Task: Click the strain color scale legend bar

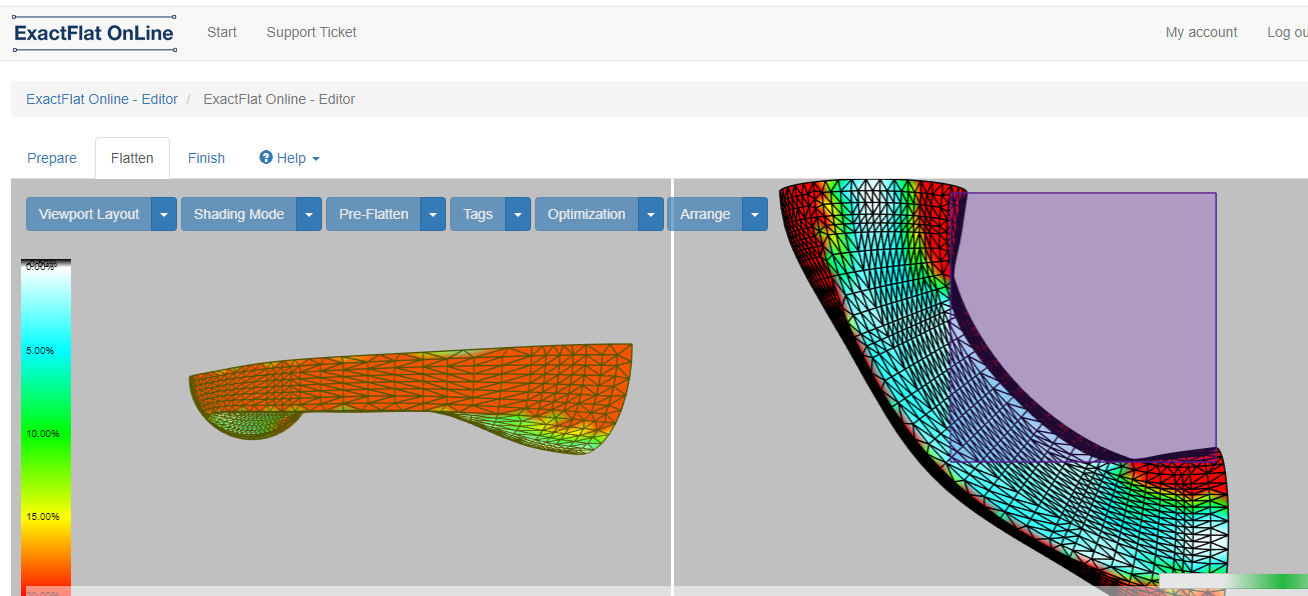Action: [x=46, y=427]
